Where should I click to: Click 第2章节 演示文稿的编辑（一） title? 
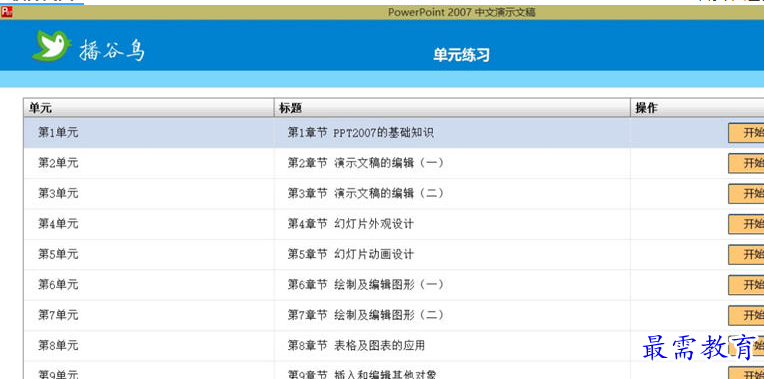tap(365, 163)
